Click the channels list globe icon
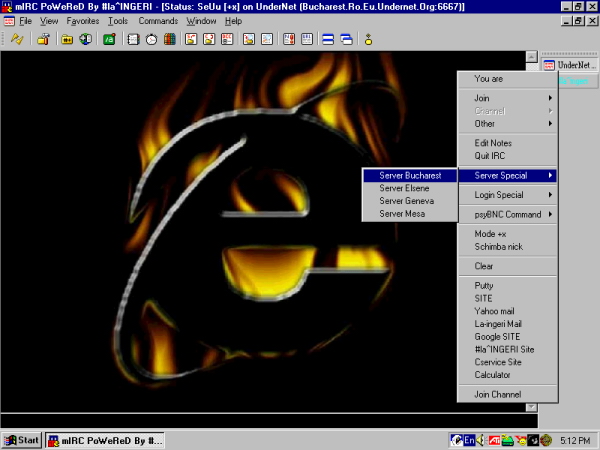This screenshot has height=450, width=600. (85, 39)
